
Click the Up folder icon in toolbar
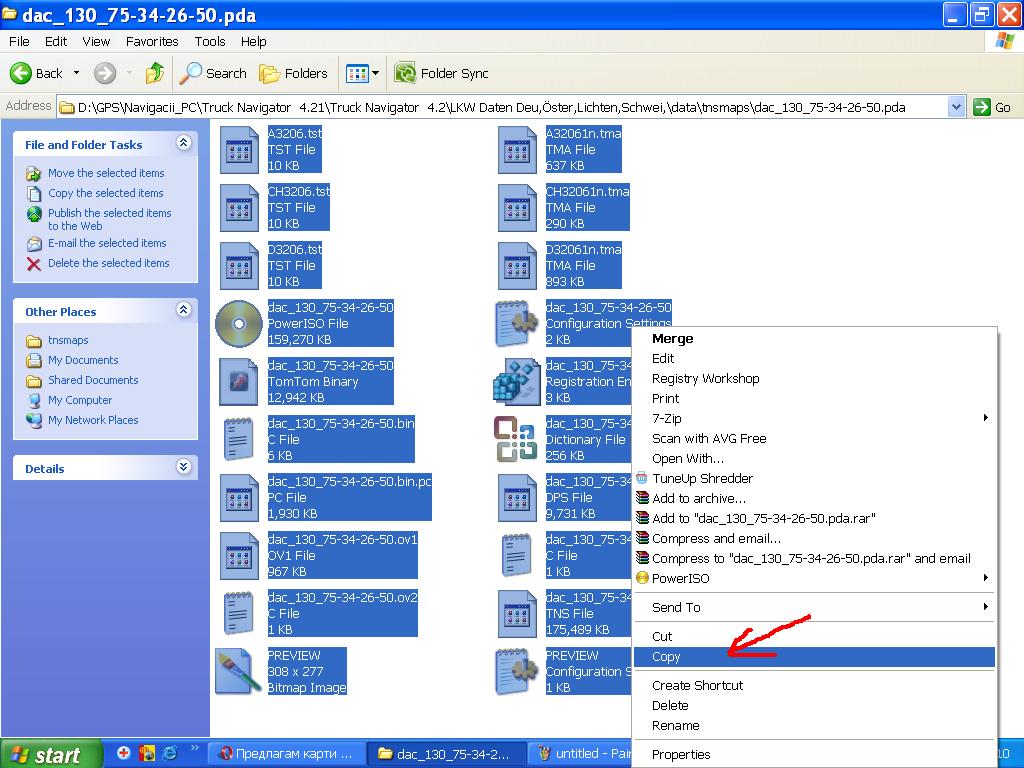155,73
